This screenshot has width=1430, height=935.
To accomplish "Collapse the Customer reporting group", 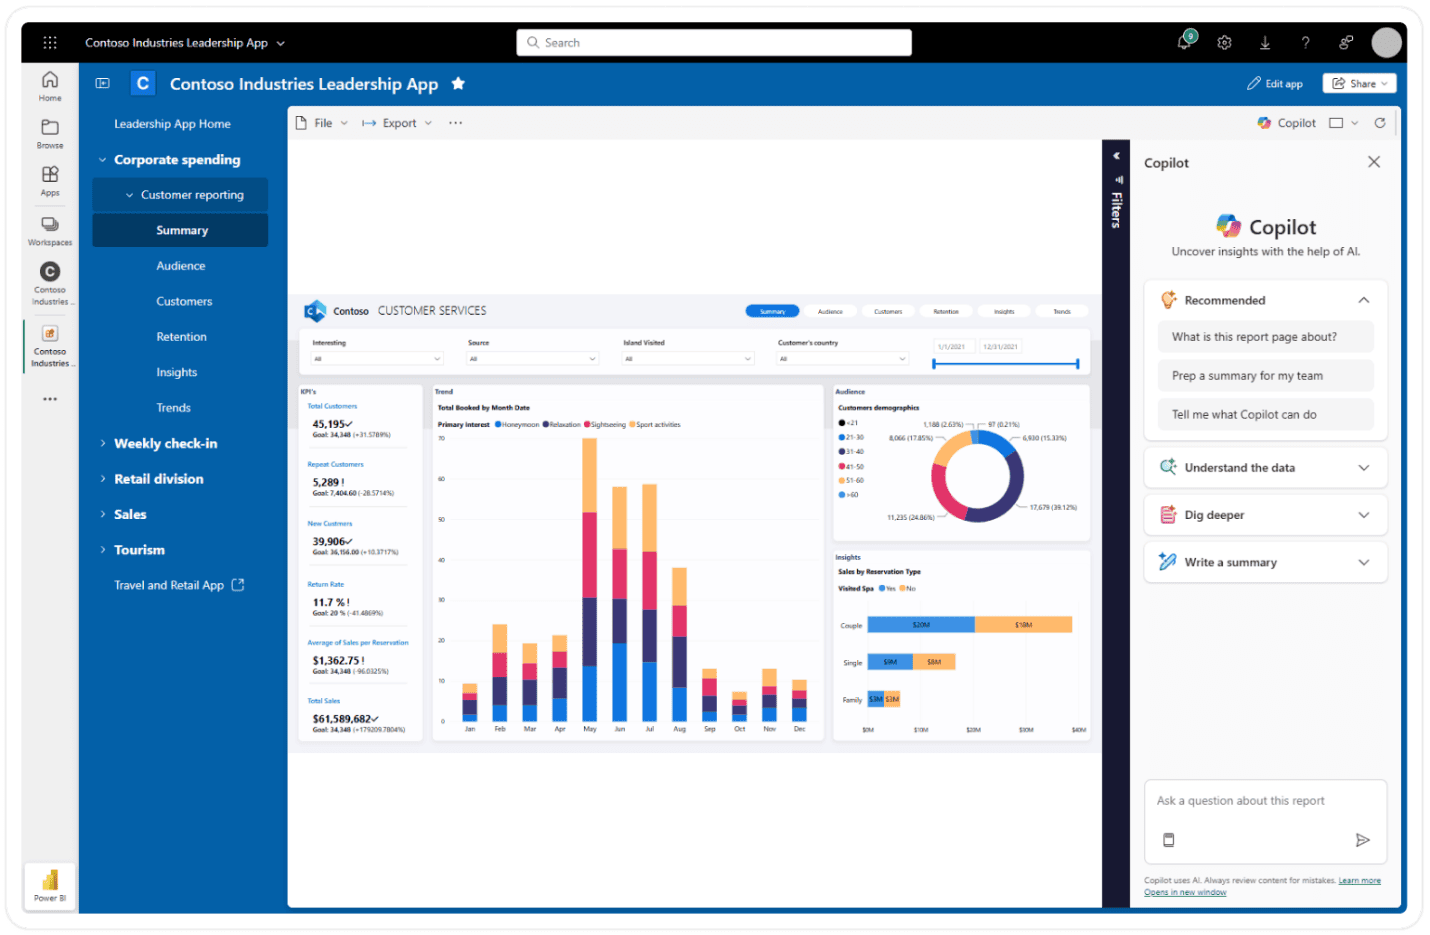I will pos(130,195).
